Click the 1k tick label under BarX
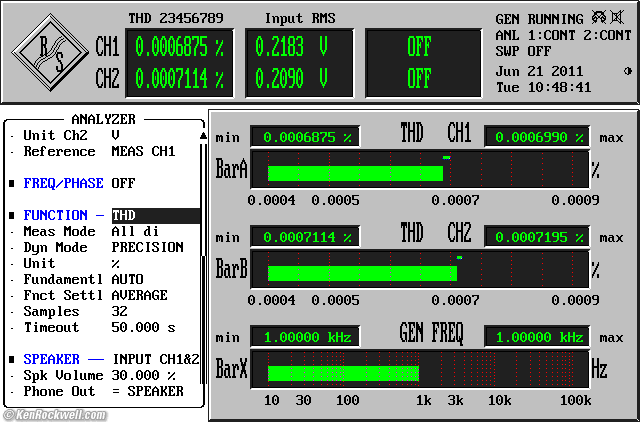 423,401
